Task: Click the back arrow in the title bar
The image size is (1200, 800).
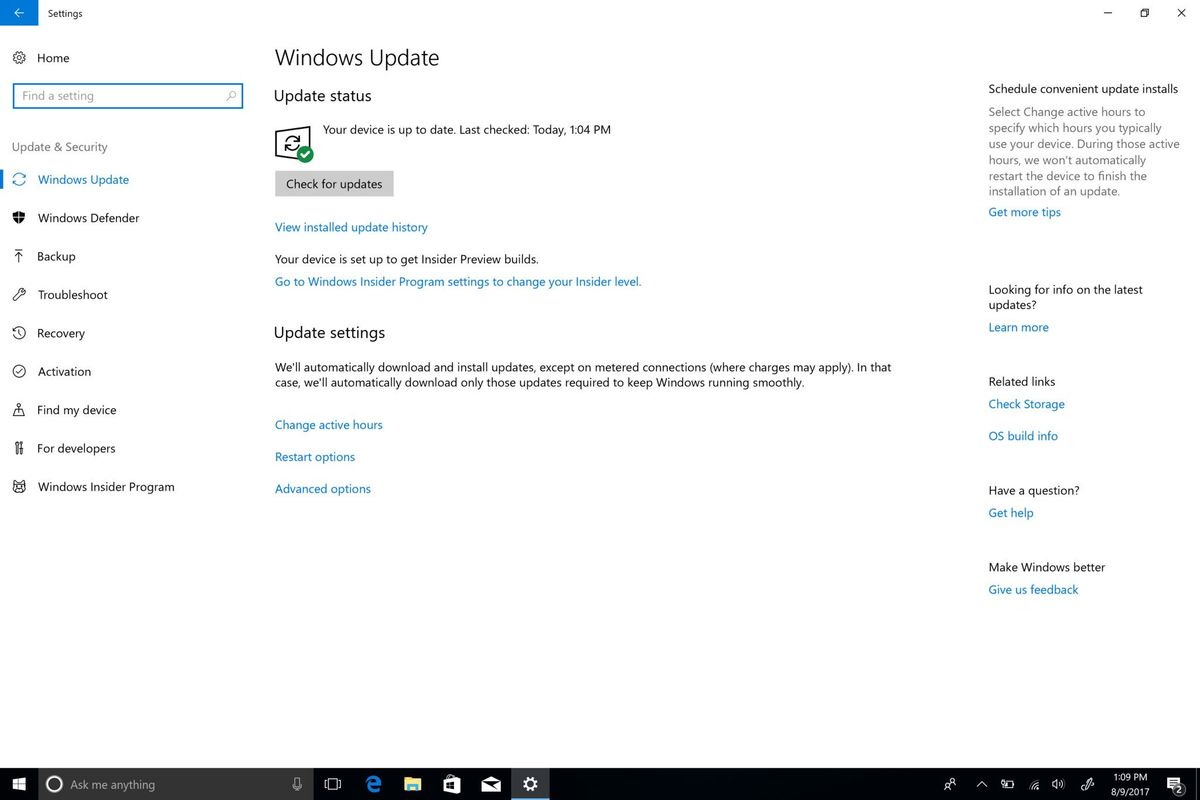Action: 19,13
